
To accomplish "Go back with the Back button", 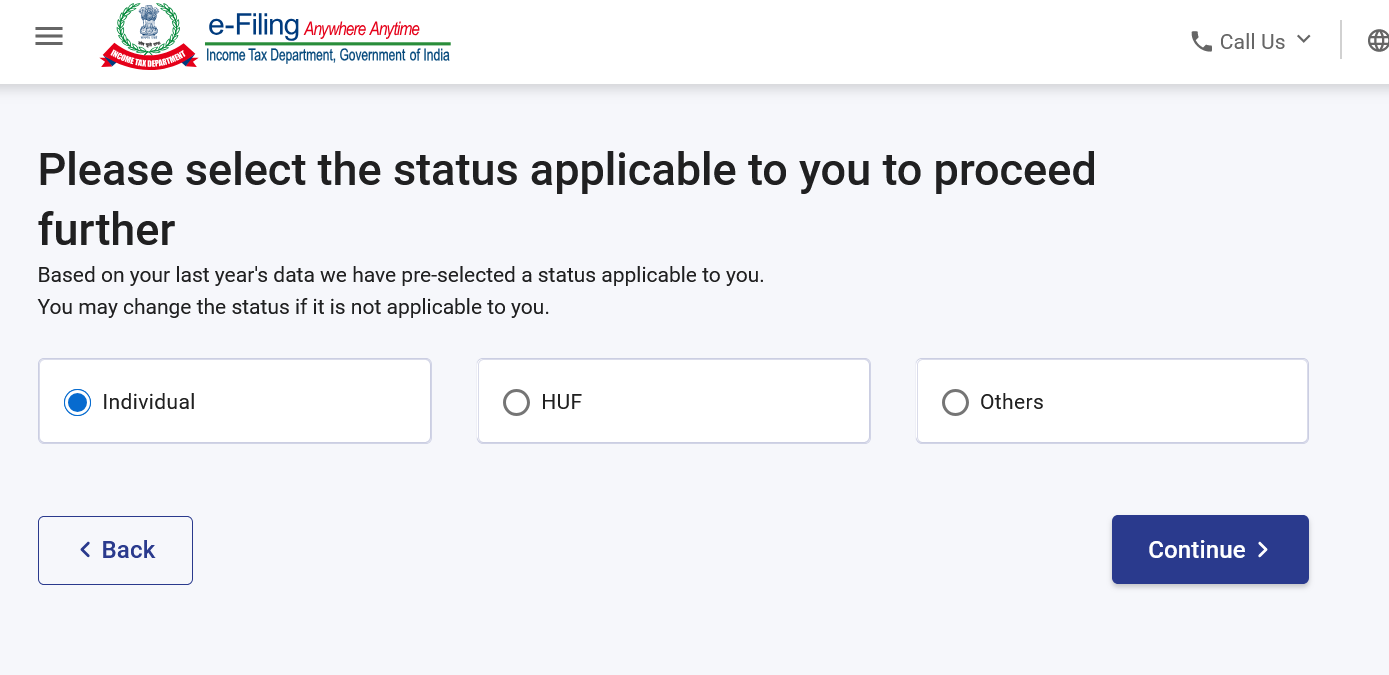I will [x=115, y=550].
